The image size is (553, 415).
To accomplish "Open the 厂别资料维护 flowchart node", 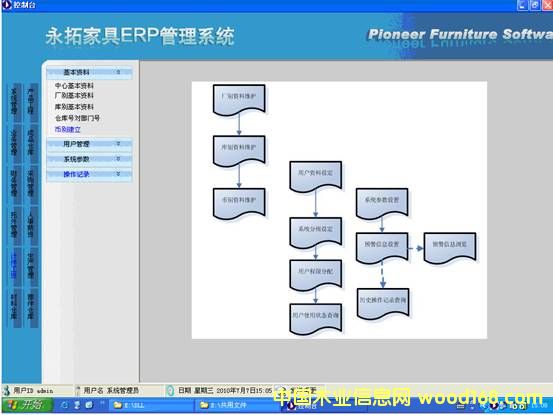I will click(x=239, y=99).
